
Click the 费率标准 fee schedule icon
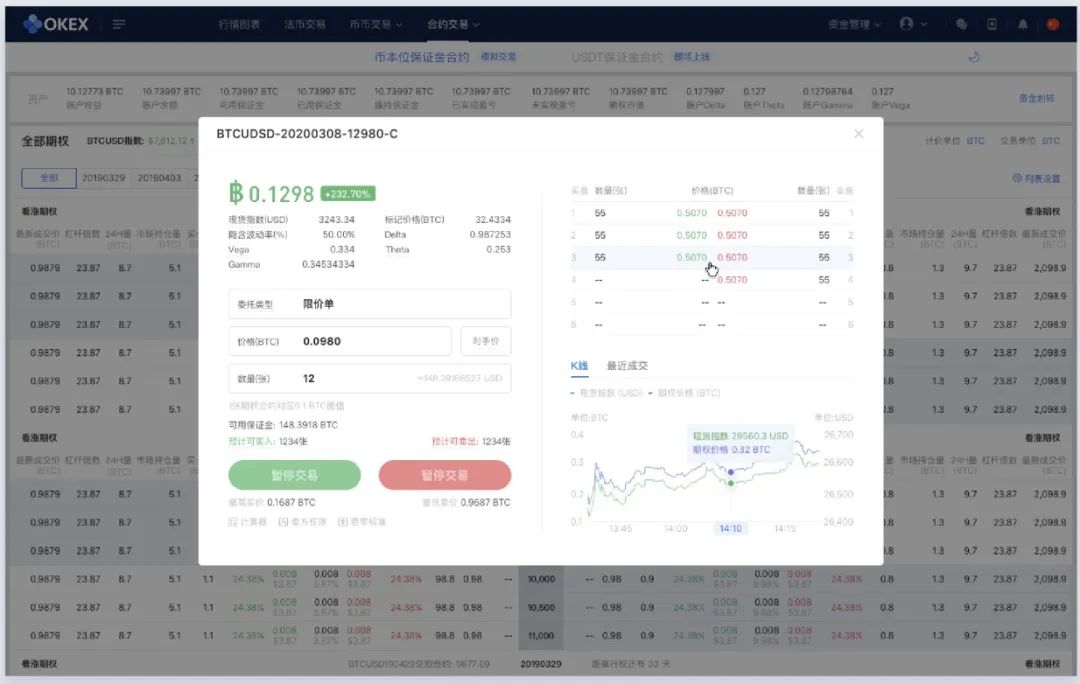[x=361, y=522]
